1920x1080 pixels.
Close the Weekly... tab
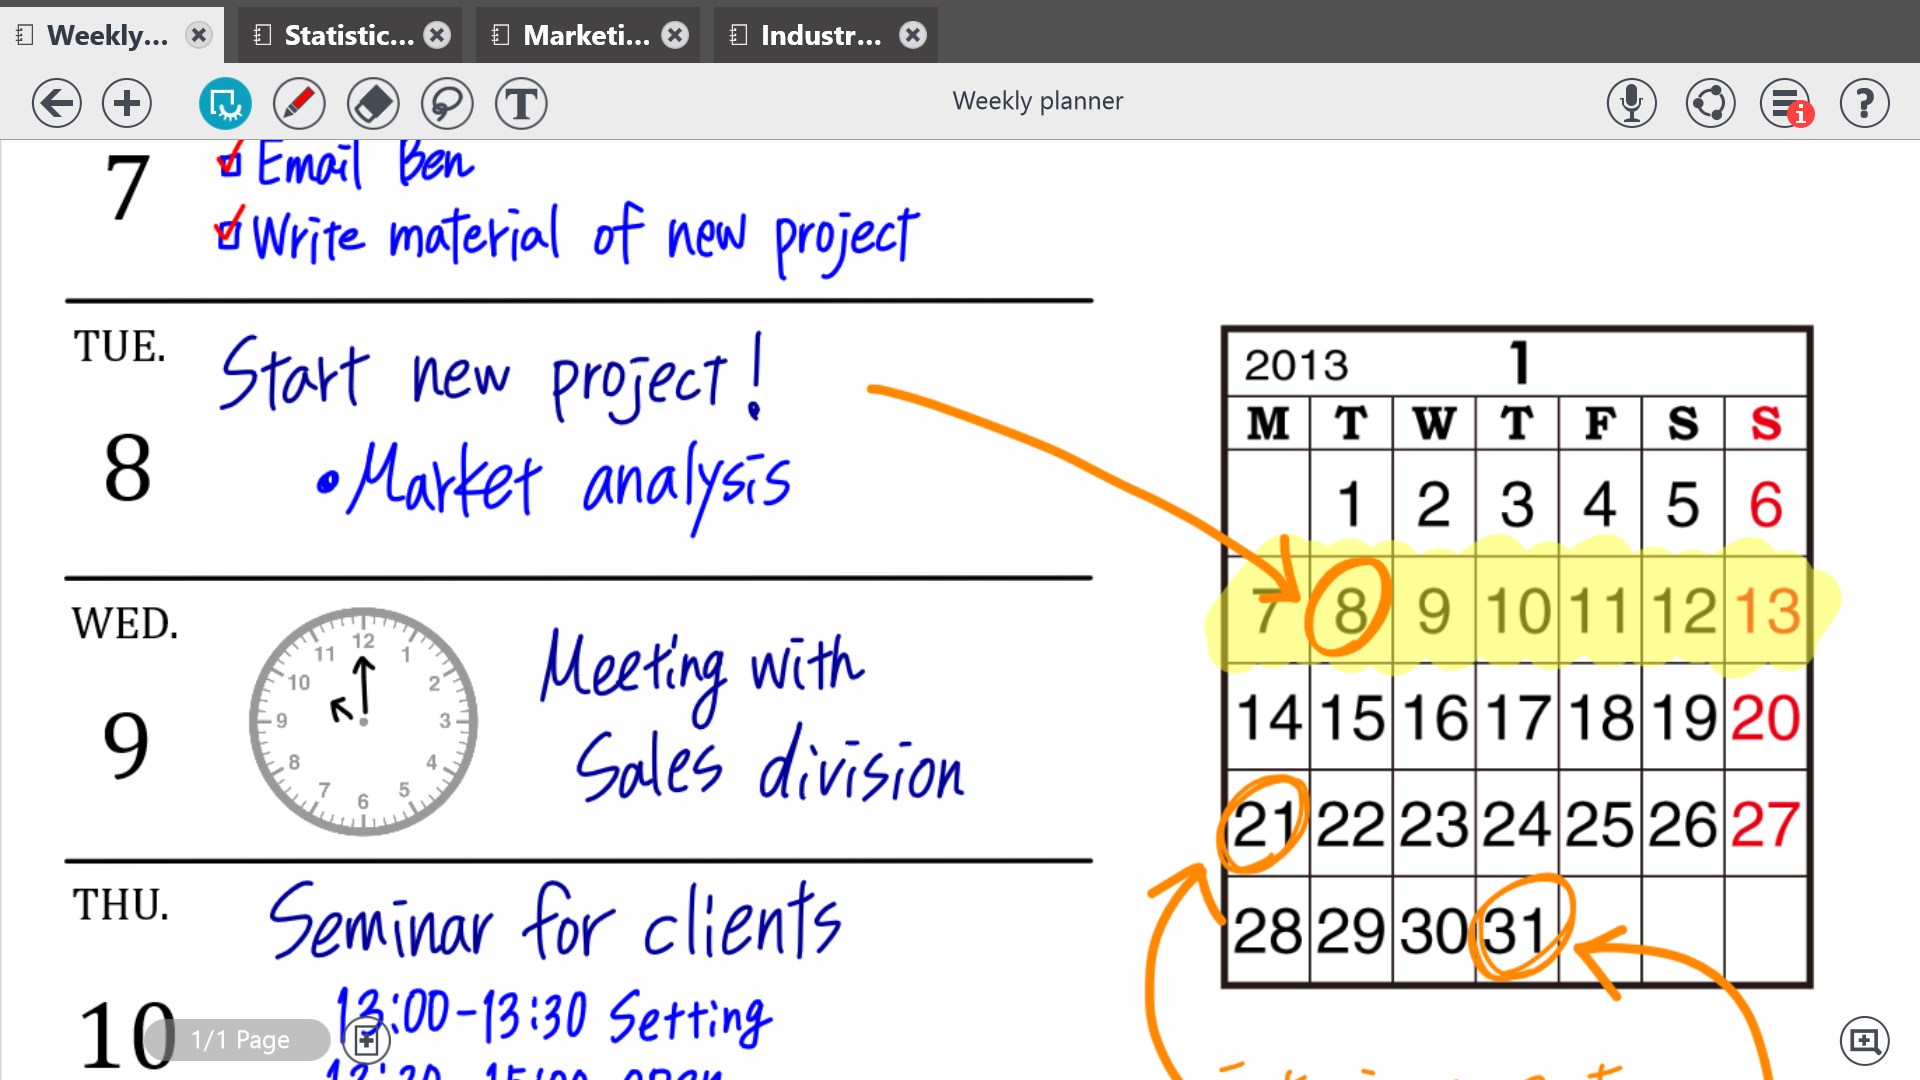pyautogui.click(x=199, y=36)
